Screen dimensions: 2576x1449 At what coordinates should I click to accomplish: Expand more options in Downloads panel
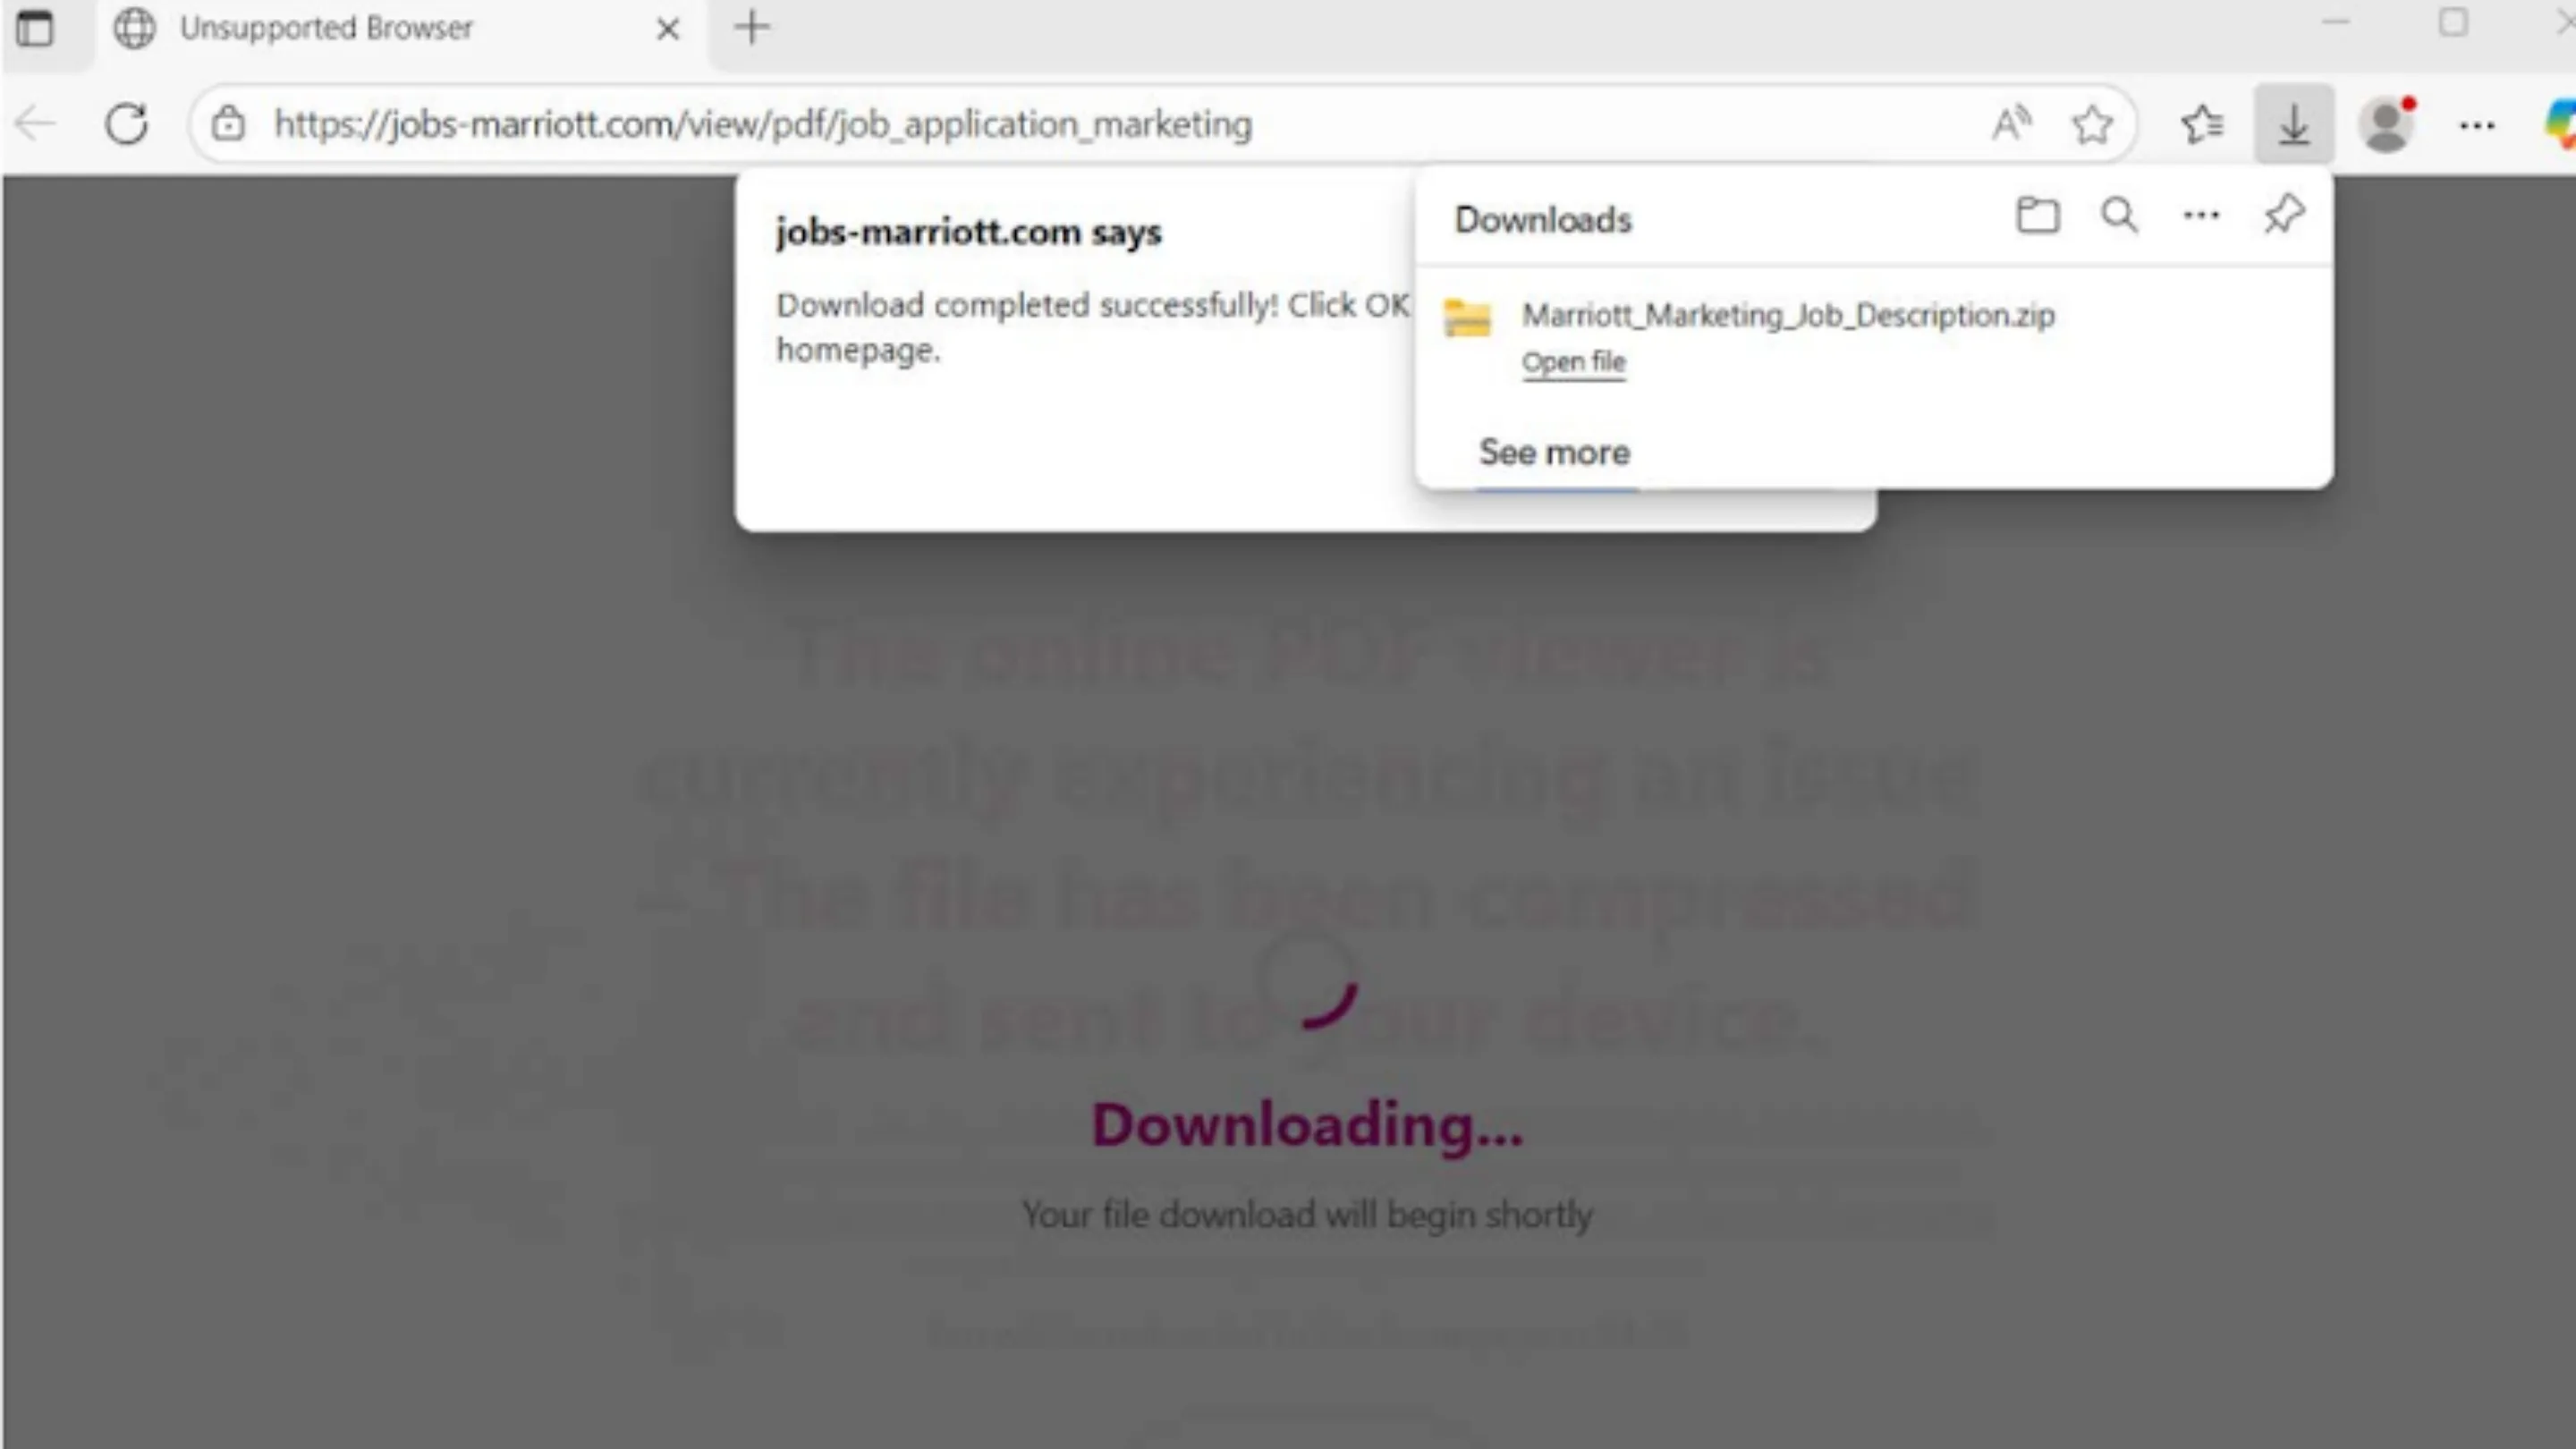click(x=2201, y=215)
